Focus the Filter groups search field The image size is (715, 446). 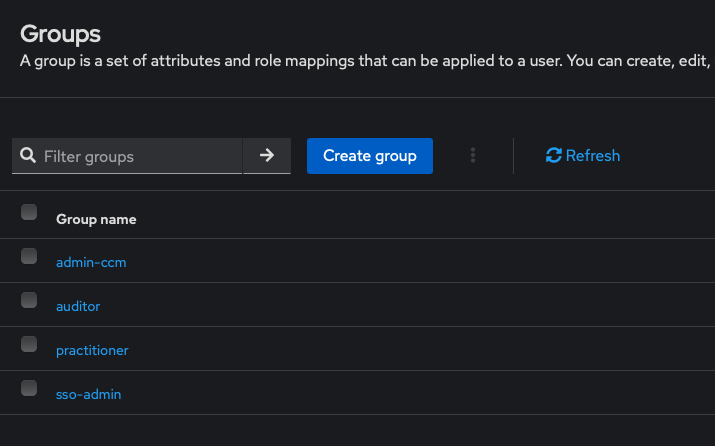(x=138, y=156)
